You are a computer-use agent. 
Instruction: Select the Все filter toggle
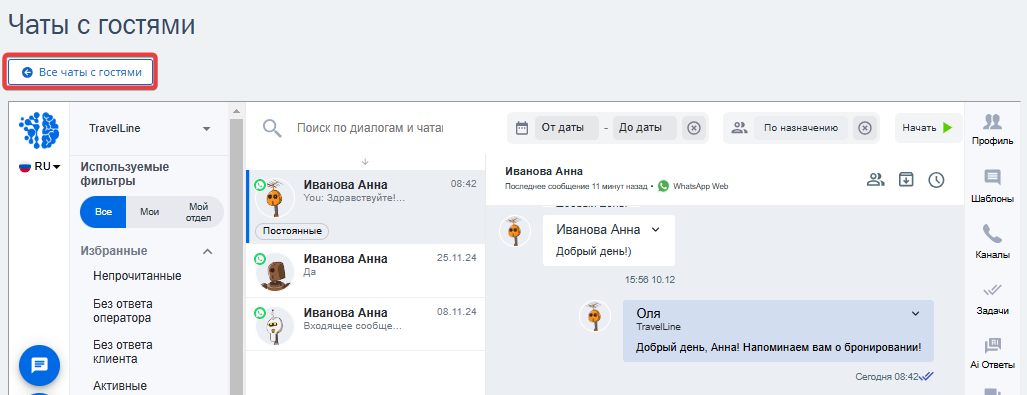(103, 212)
